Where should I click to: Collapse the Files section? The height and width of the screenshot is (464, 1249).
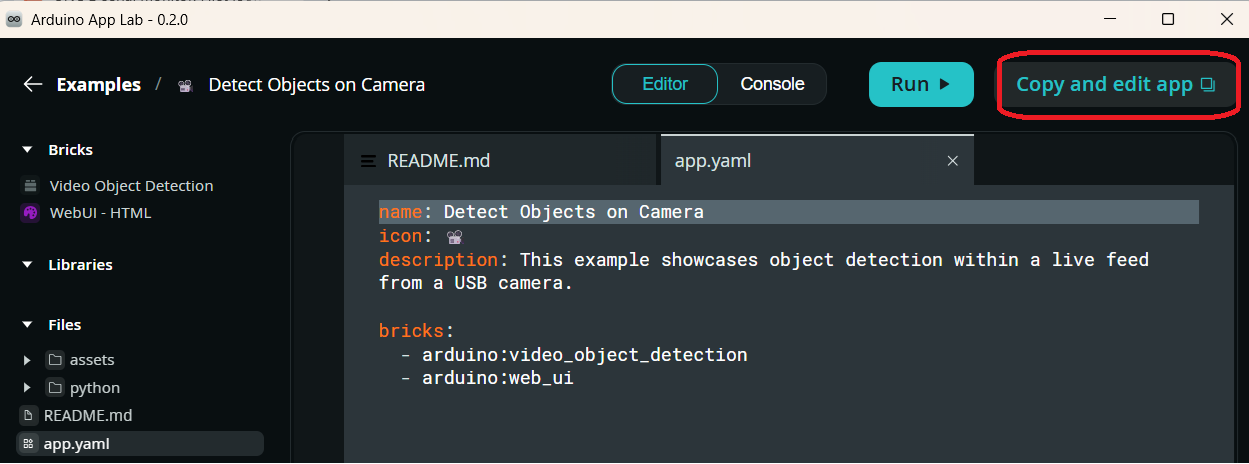coord(27,325)
